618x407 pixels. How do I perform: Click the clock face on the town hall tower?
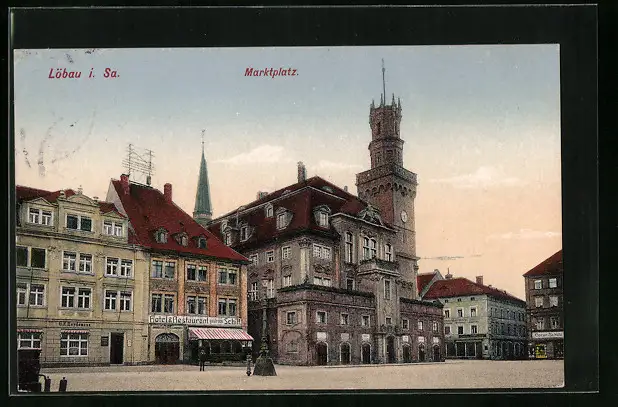(x=403, y=216)
